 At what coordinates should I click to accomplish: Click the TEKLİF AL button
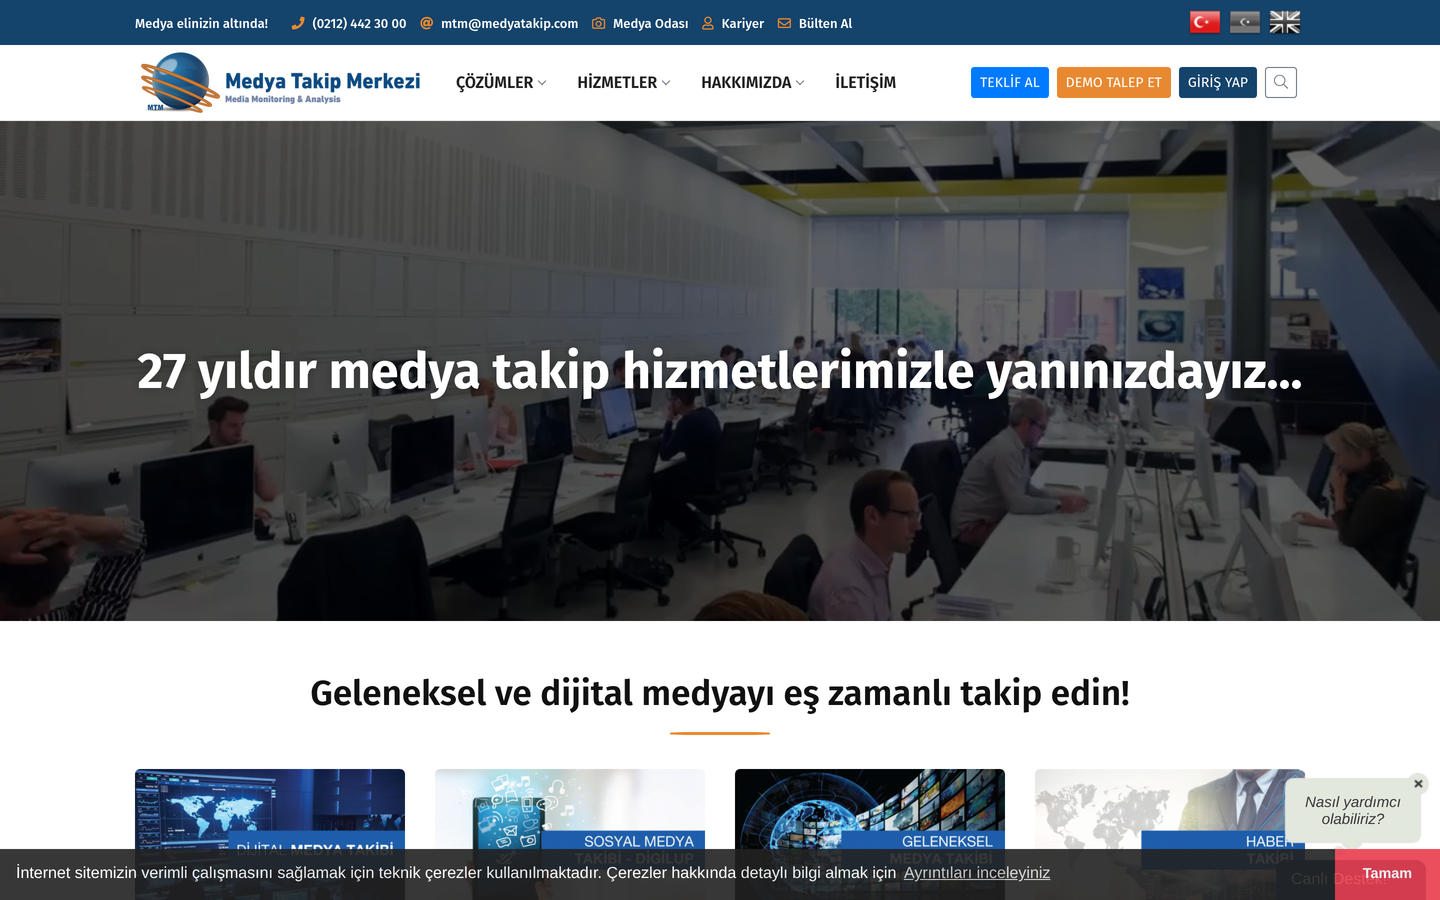point(1010,82)
